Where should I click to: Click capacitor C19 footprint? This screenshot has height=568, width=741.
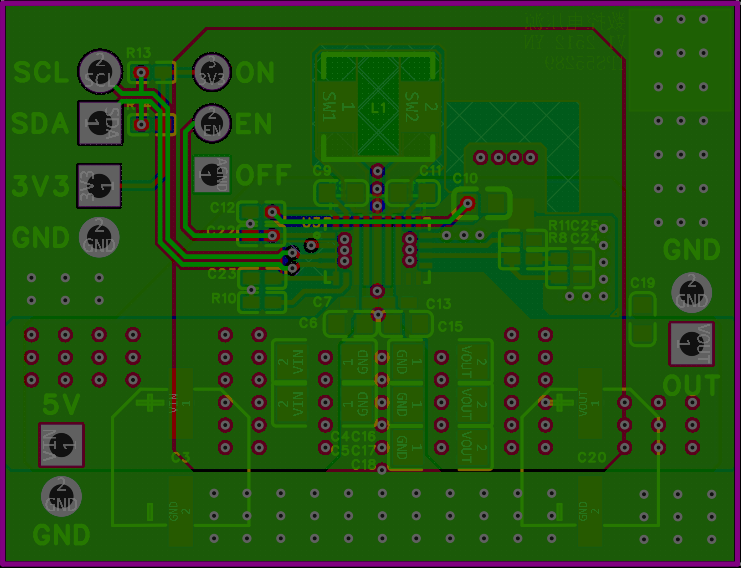(642, 319)
